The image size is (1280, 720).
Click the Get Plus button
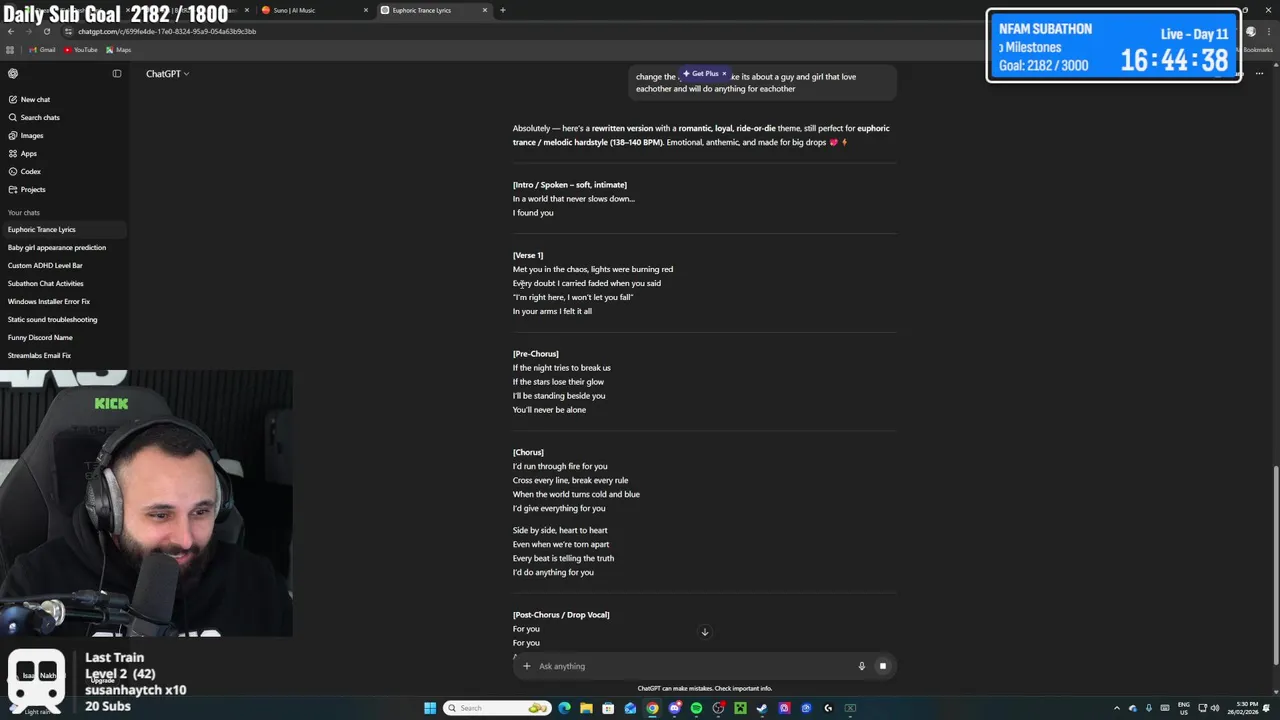point(700,73)
